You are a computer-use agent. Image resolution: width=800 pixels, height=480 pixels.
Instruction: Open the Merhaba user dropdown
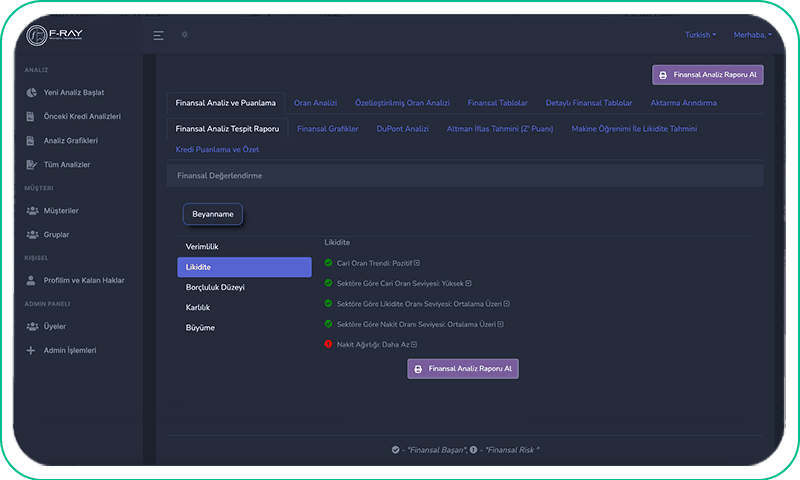coord(752,35)
